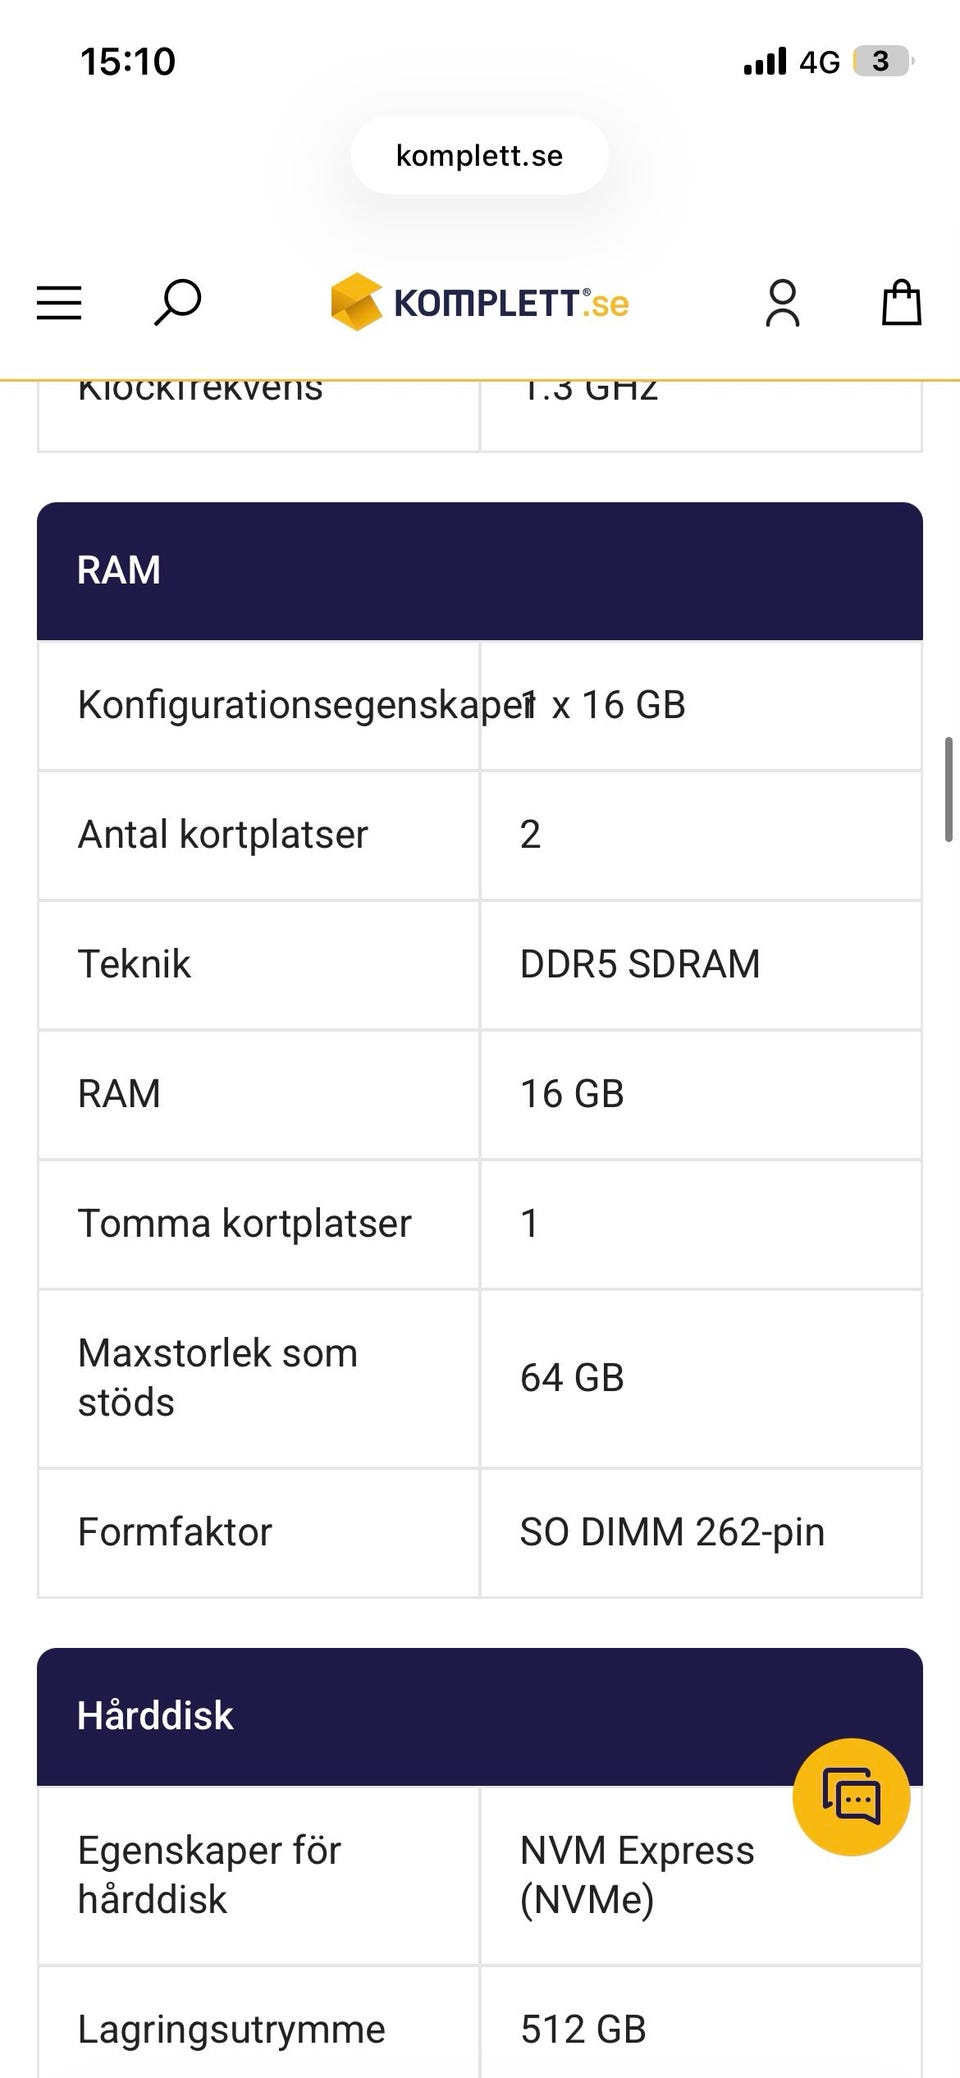Go to the Komplett.se home logo
The height and width of the screenshot is (2078, 960).
(480, 302)
